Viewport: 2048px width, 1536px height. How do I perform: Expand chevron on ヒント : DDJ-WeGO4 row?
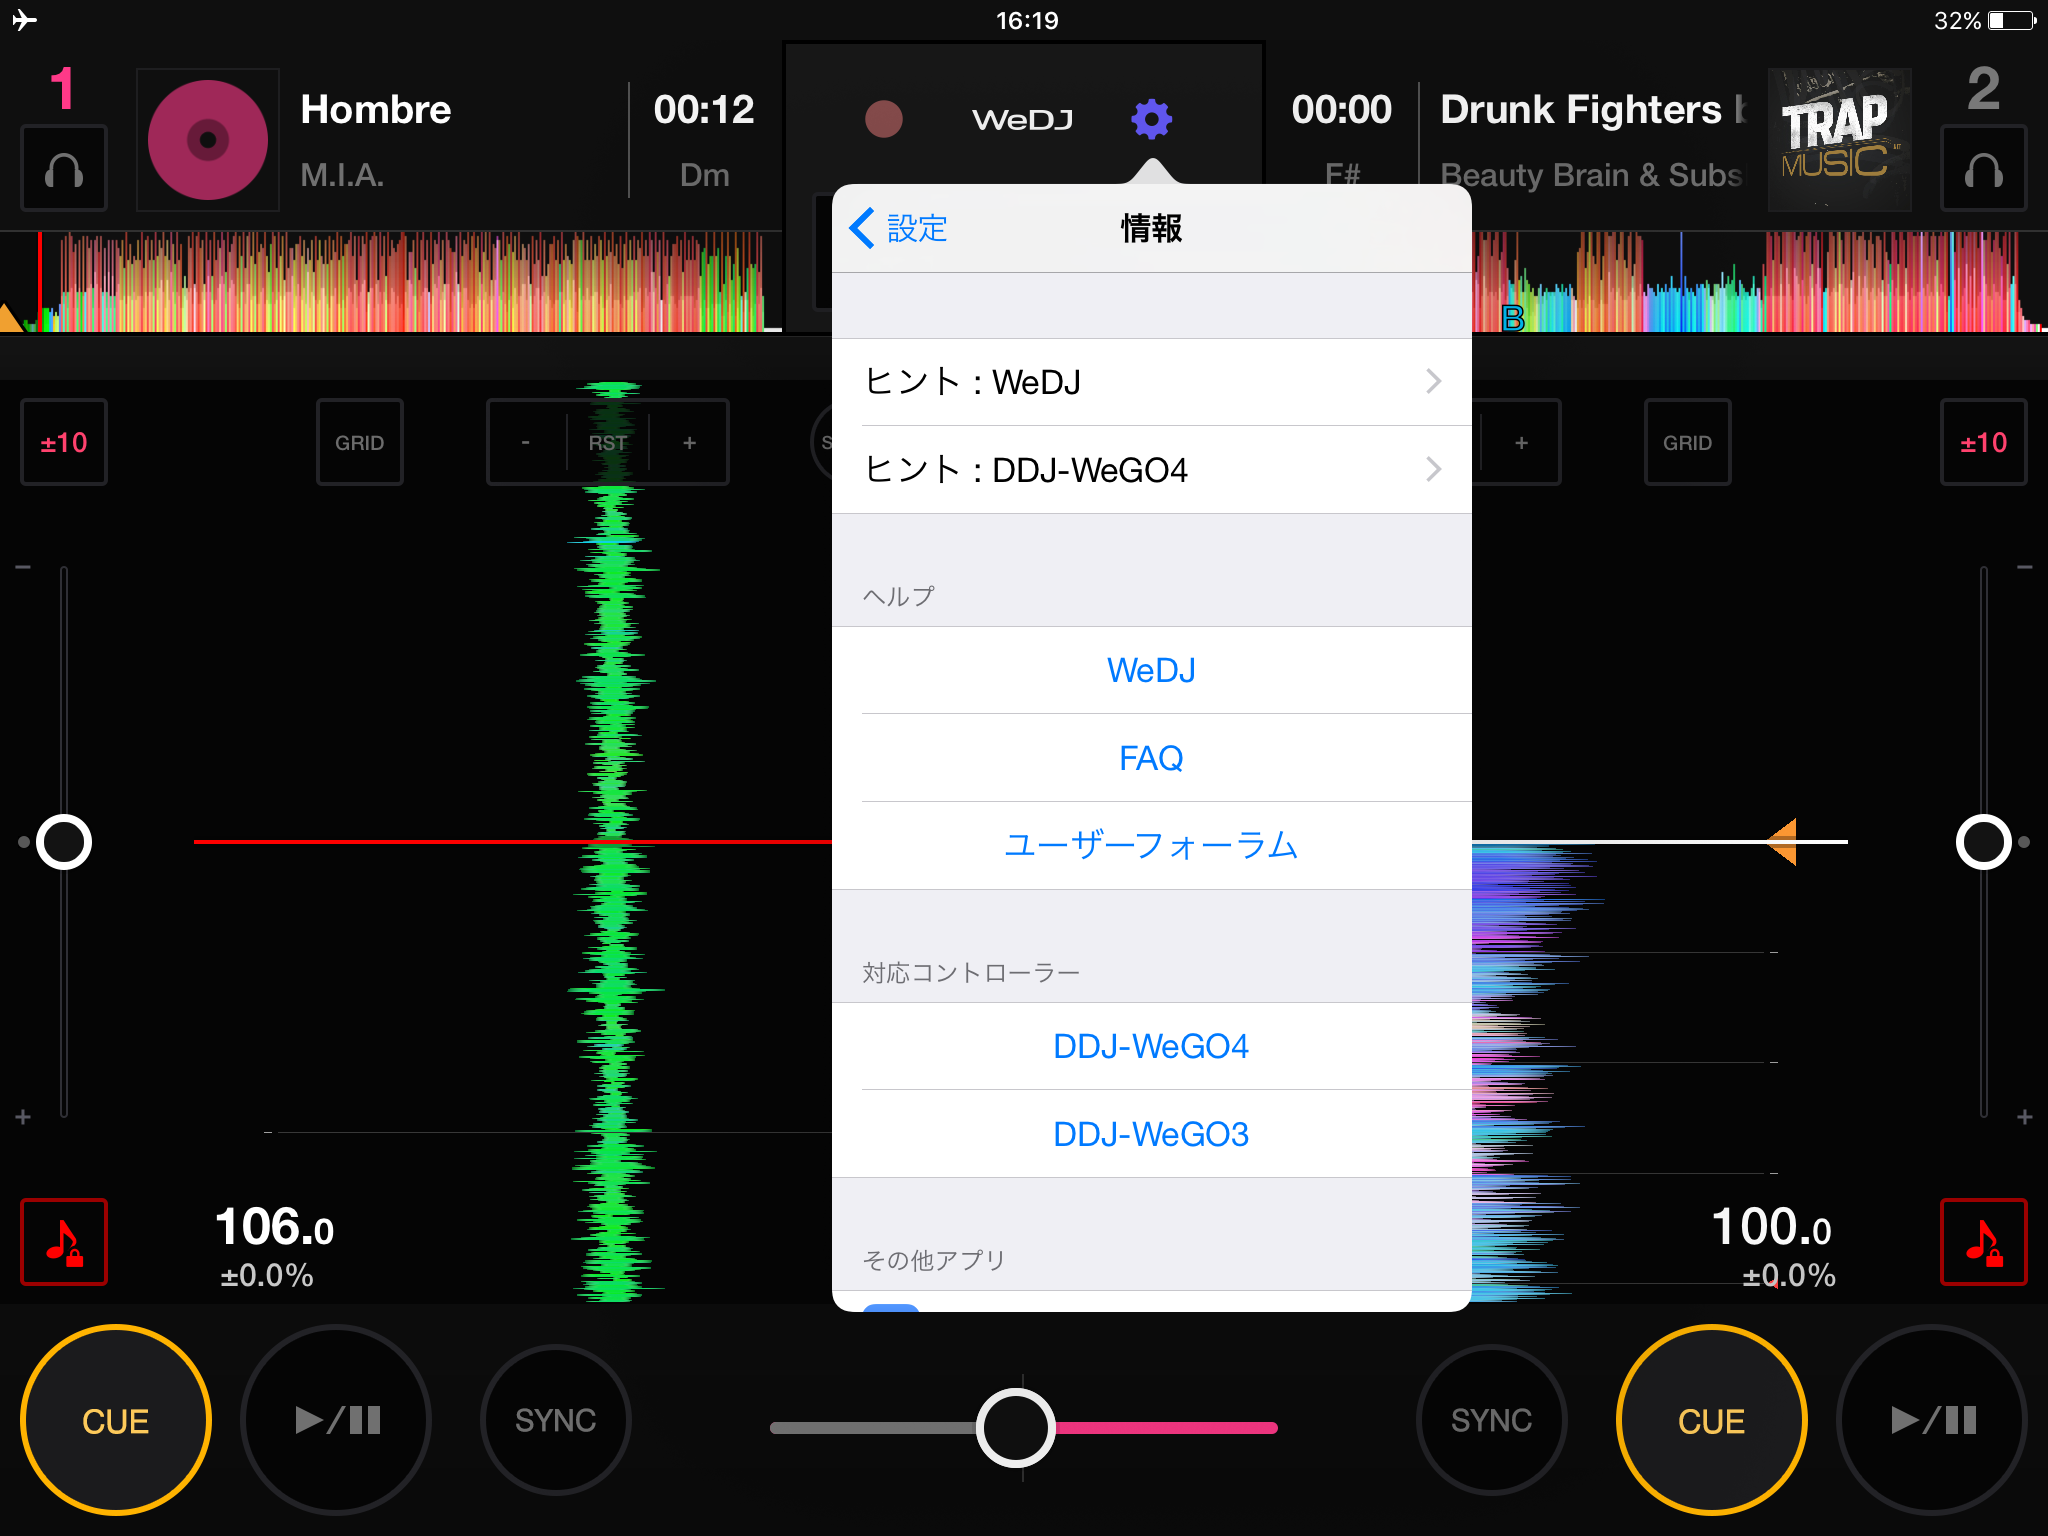(1433, 469)
